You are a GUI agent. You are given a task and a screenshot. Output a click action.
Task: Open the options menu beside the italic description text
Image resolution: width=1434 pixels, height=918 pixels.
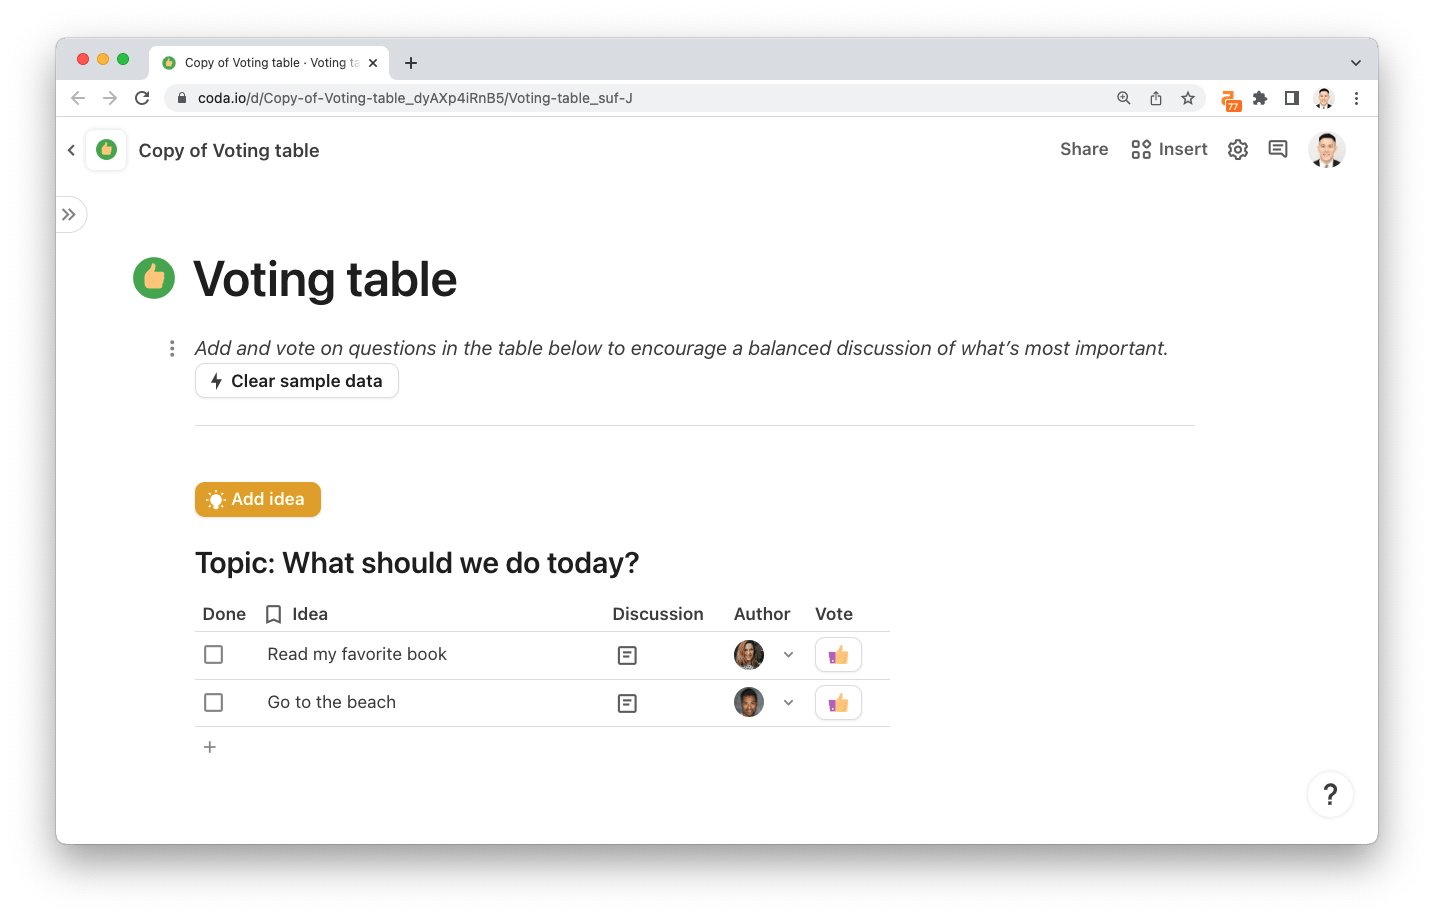(171, 348)
